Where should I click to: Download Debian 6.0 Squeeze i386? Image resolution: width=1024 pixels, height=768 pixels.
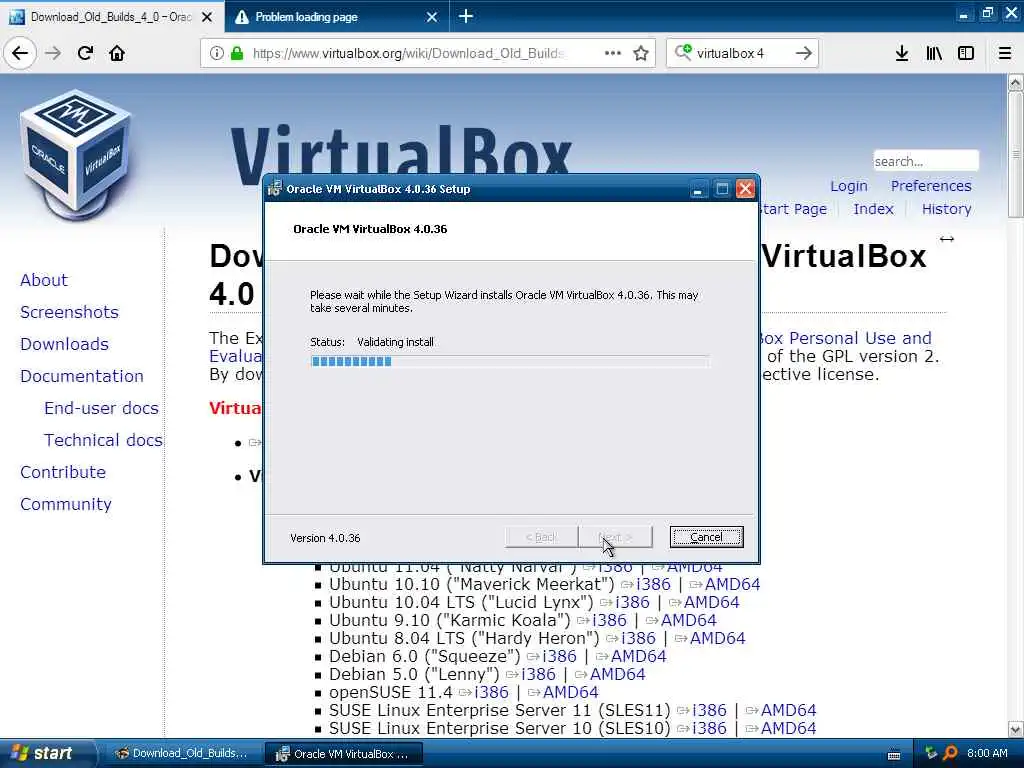click(x=559, y=656)
